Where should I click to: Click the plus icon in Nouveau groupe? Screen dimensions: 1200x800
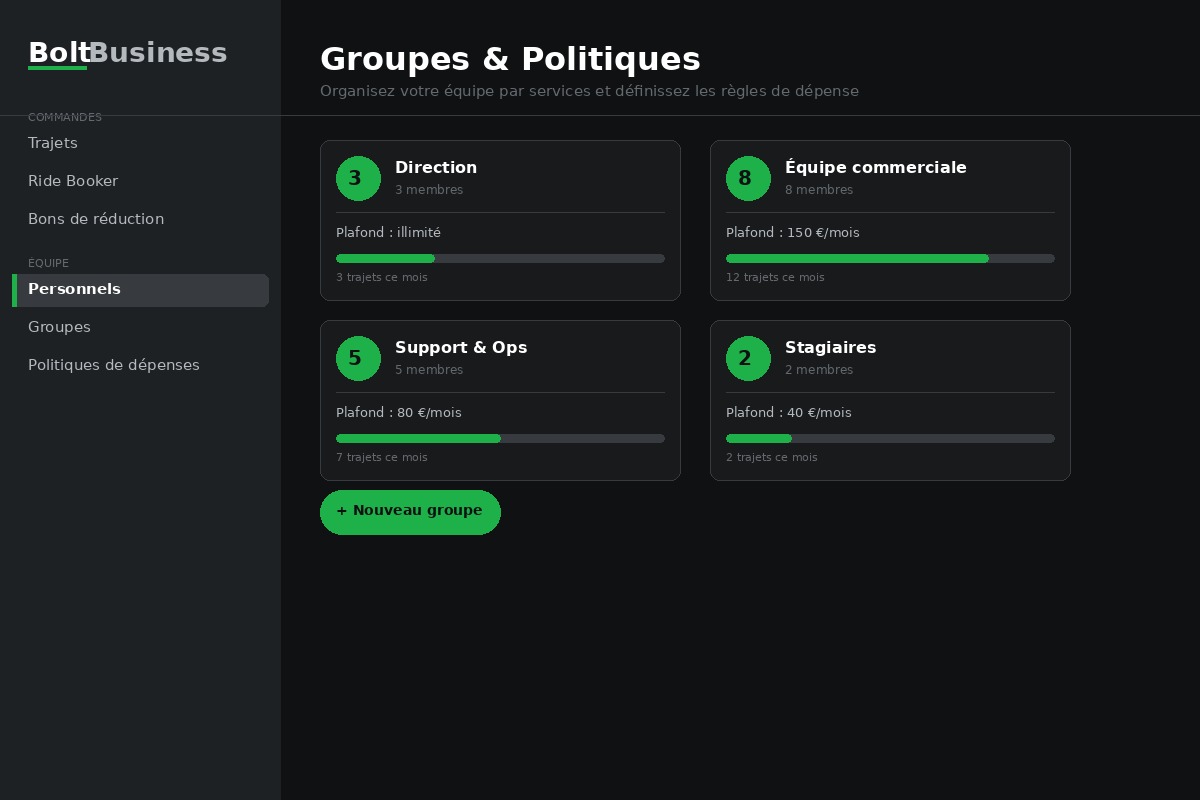point(343,511)
